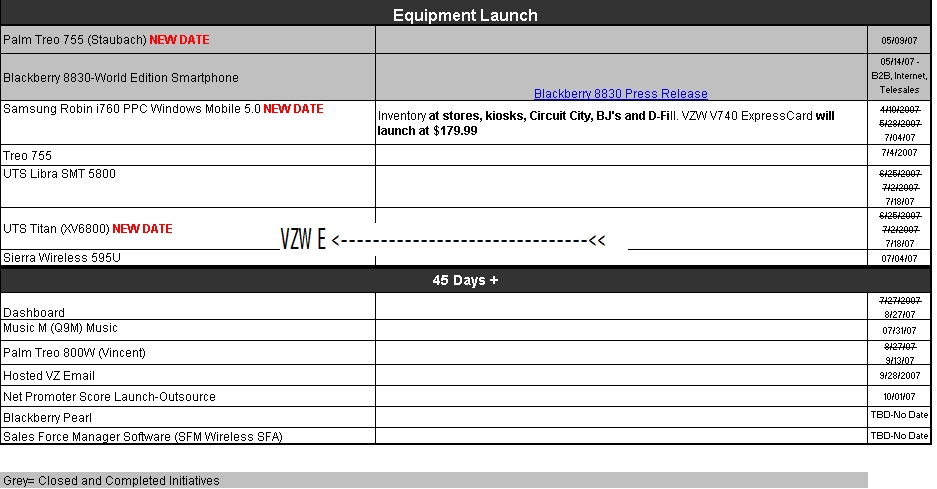
Task: Select NEW DATE label beside UTS Titan
Action: tap(142, 229)
